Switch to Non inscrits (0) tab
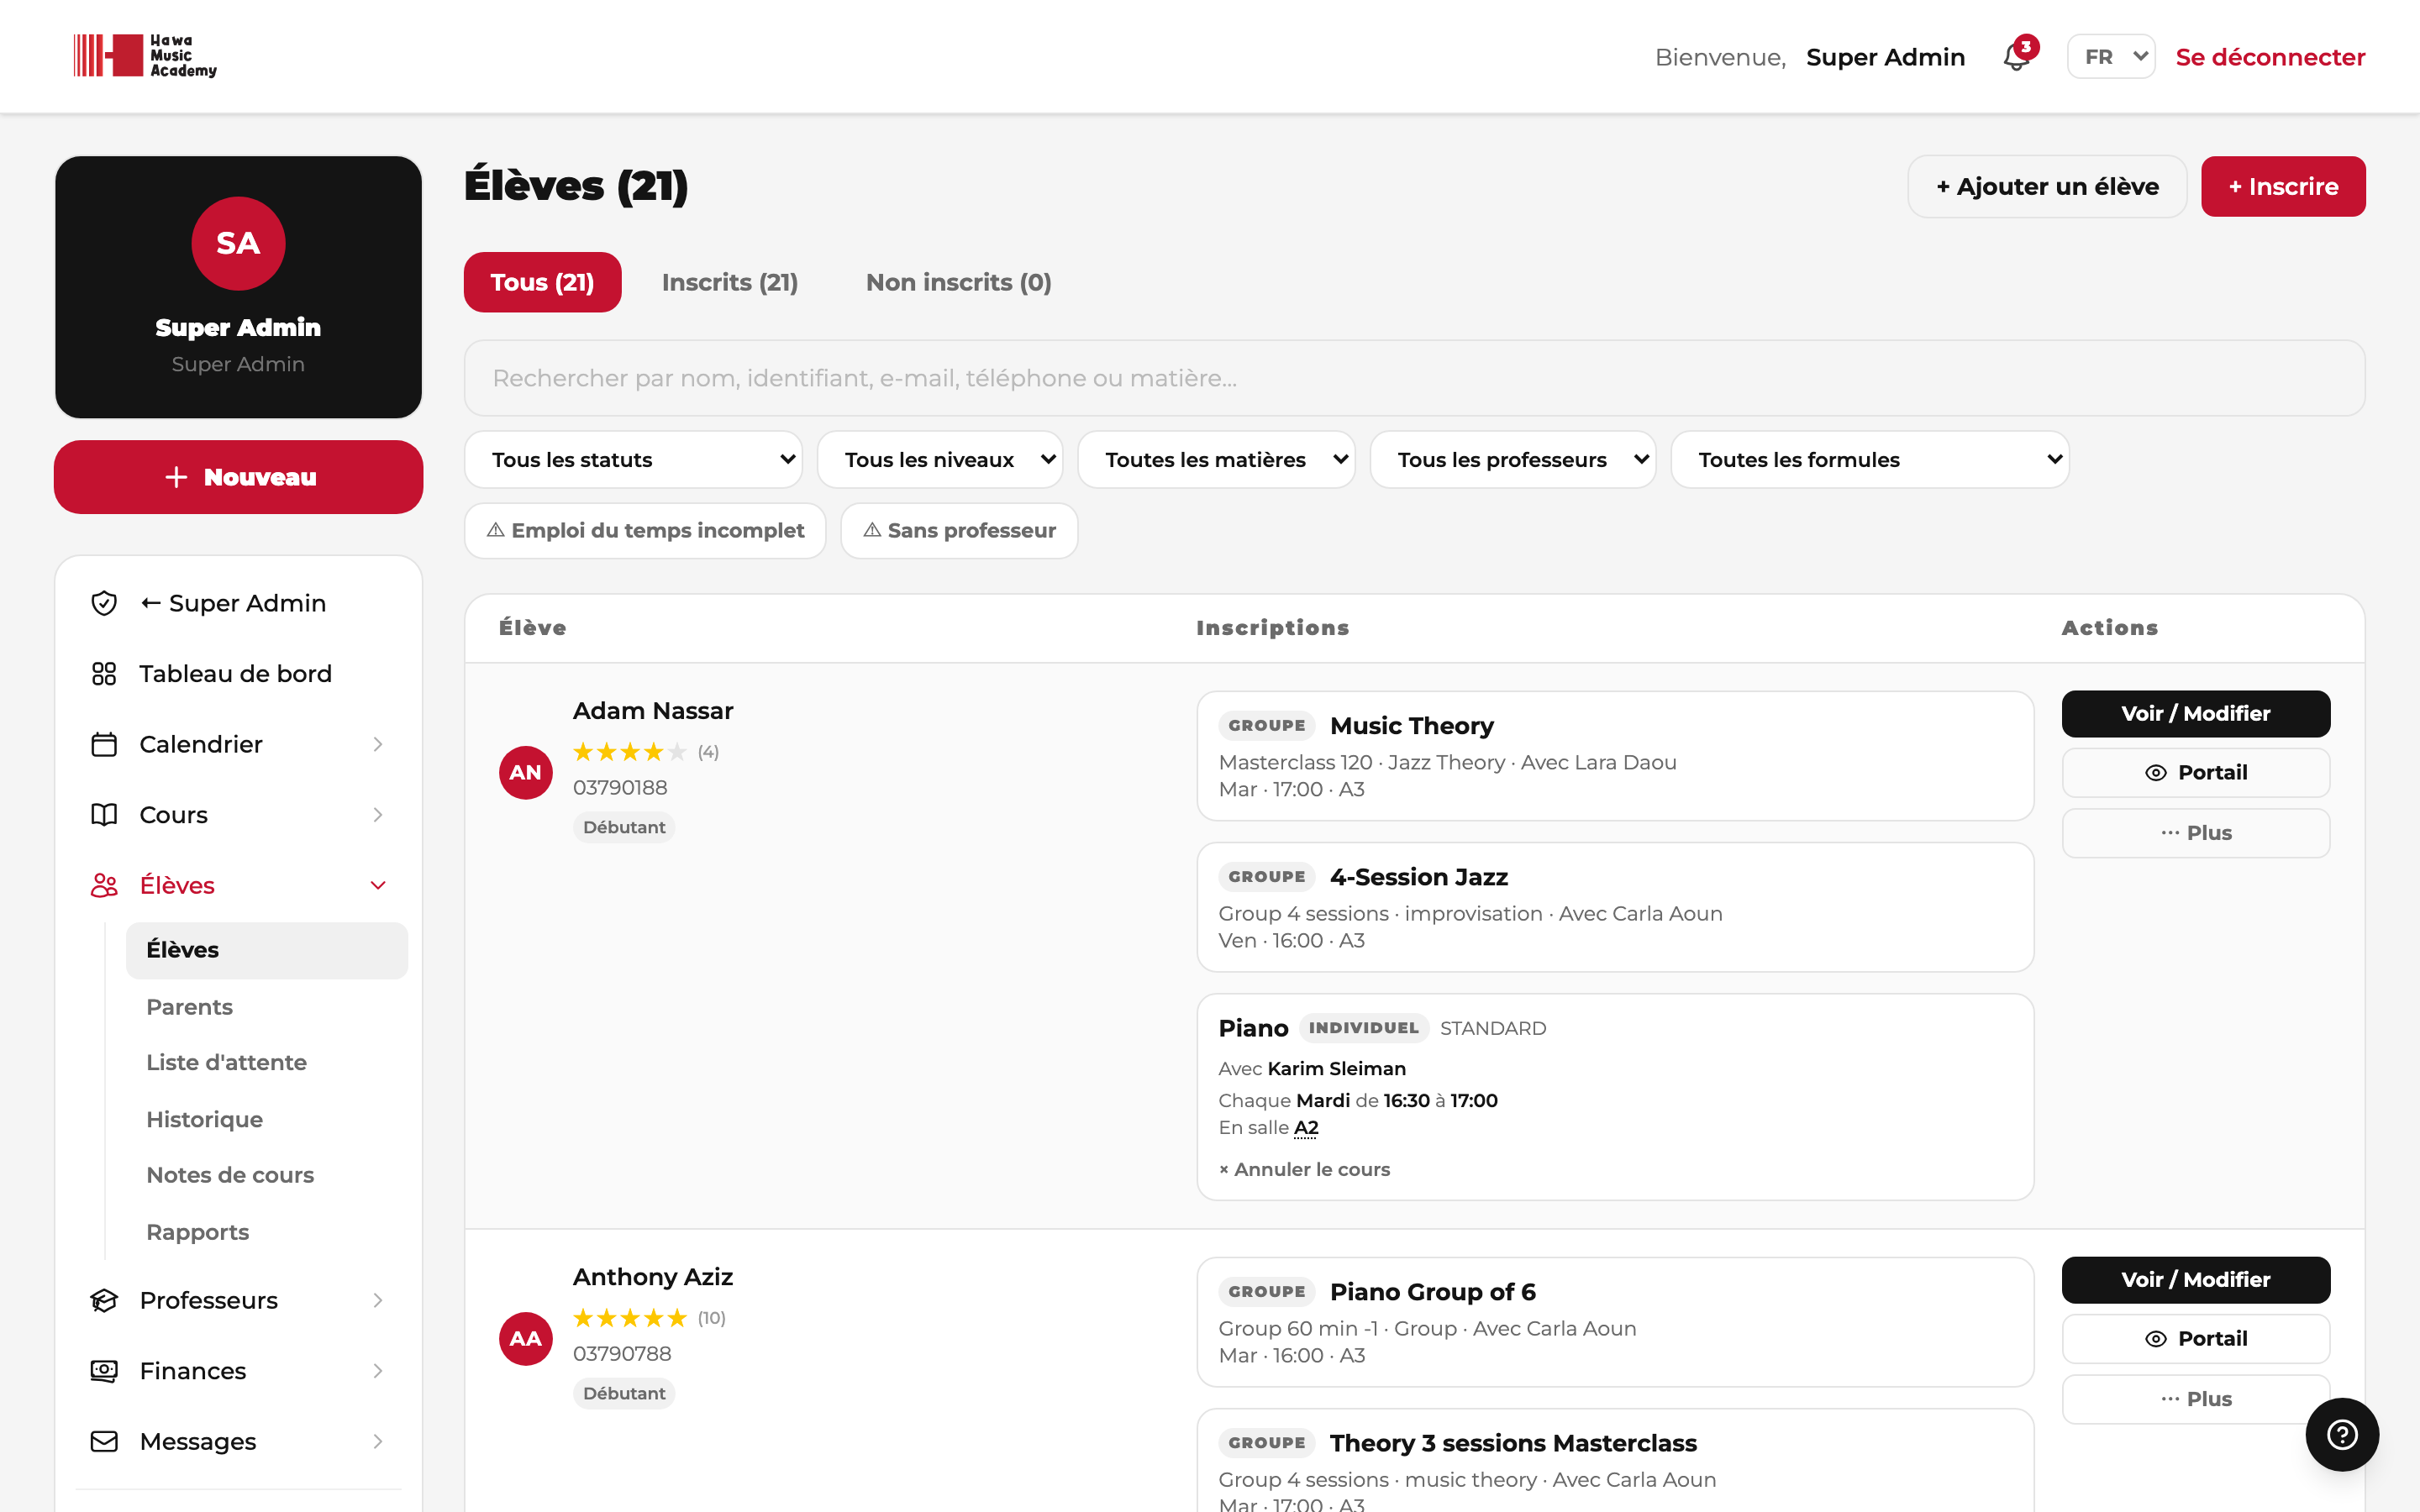 958,282
